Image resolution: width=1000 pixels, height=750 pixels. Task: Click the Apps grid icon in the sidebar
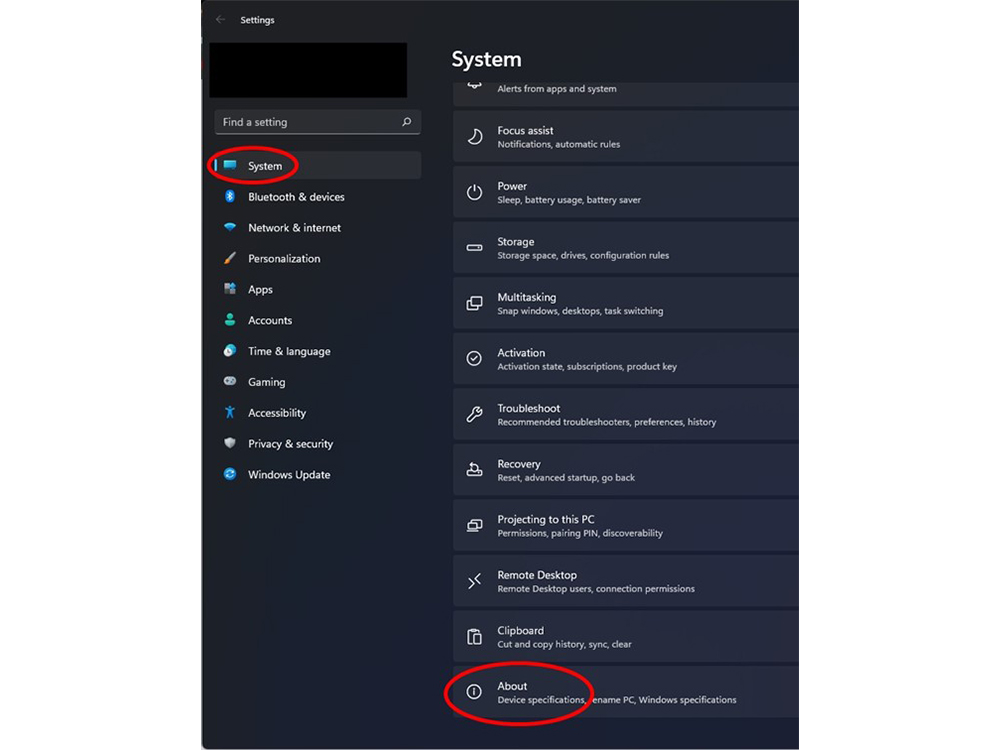tap(230, 289)
